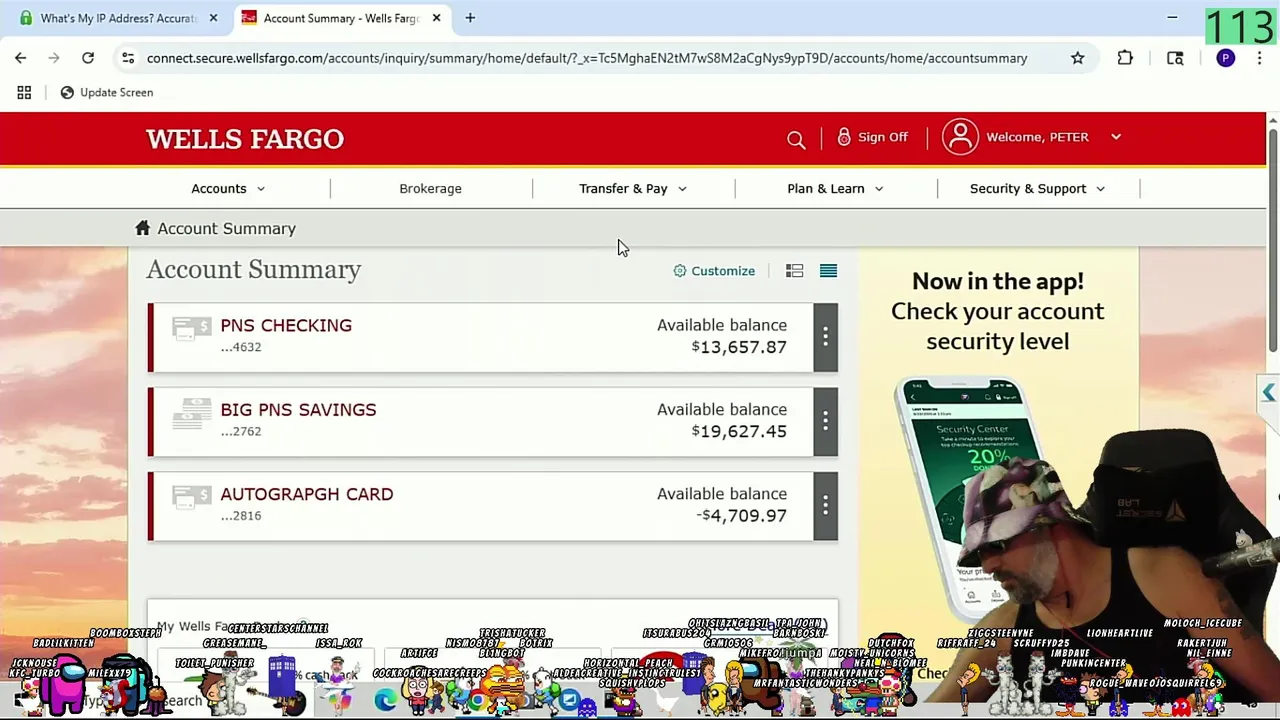Open a new browser tab
This screenshot has height=720, width=1280.
[x=470, y=18]
